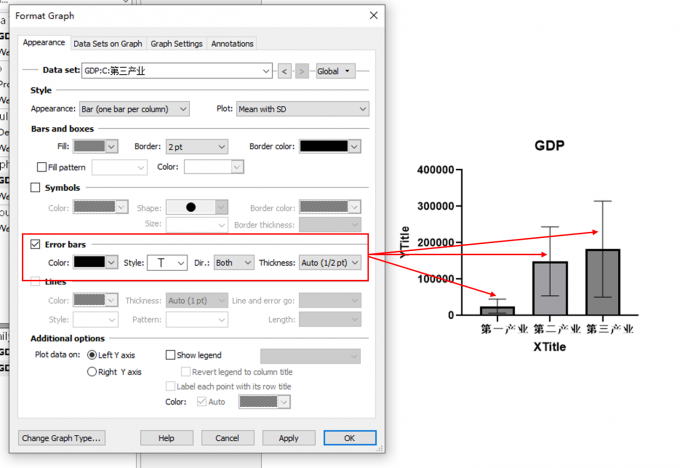Close the Format Graph dialog
The image size is (680, 468).
tap(374, 16)
